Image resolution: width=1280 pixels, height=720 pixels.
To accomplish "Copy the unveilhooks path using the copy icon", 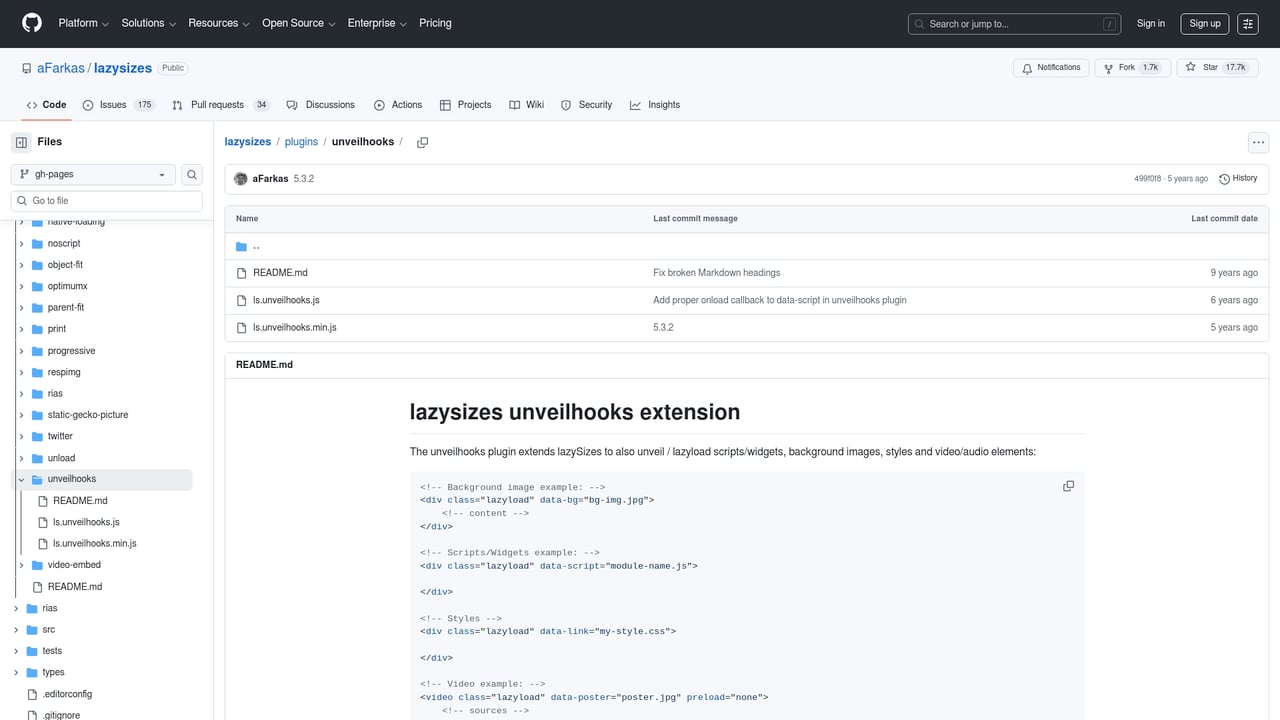I will 422,142.
